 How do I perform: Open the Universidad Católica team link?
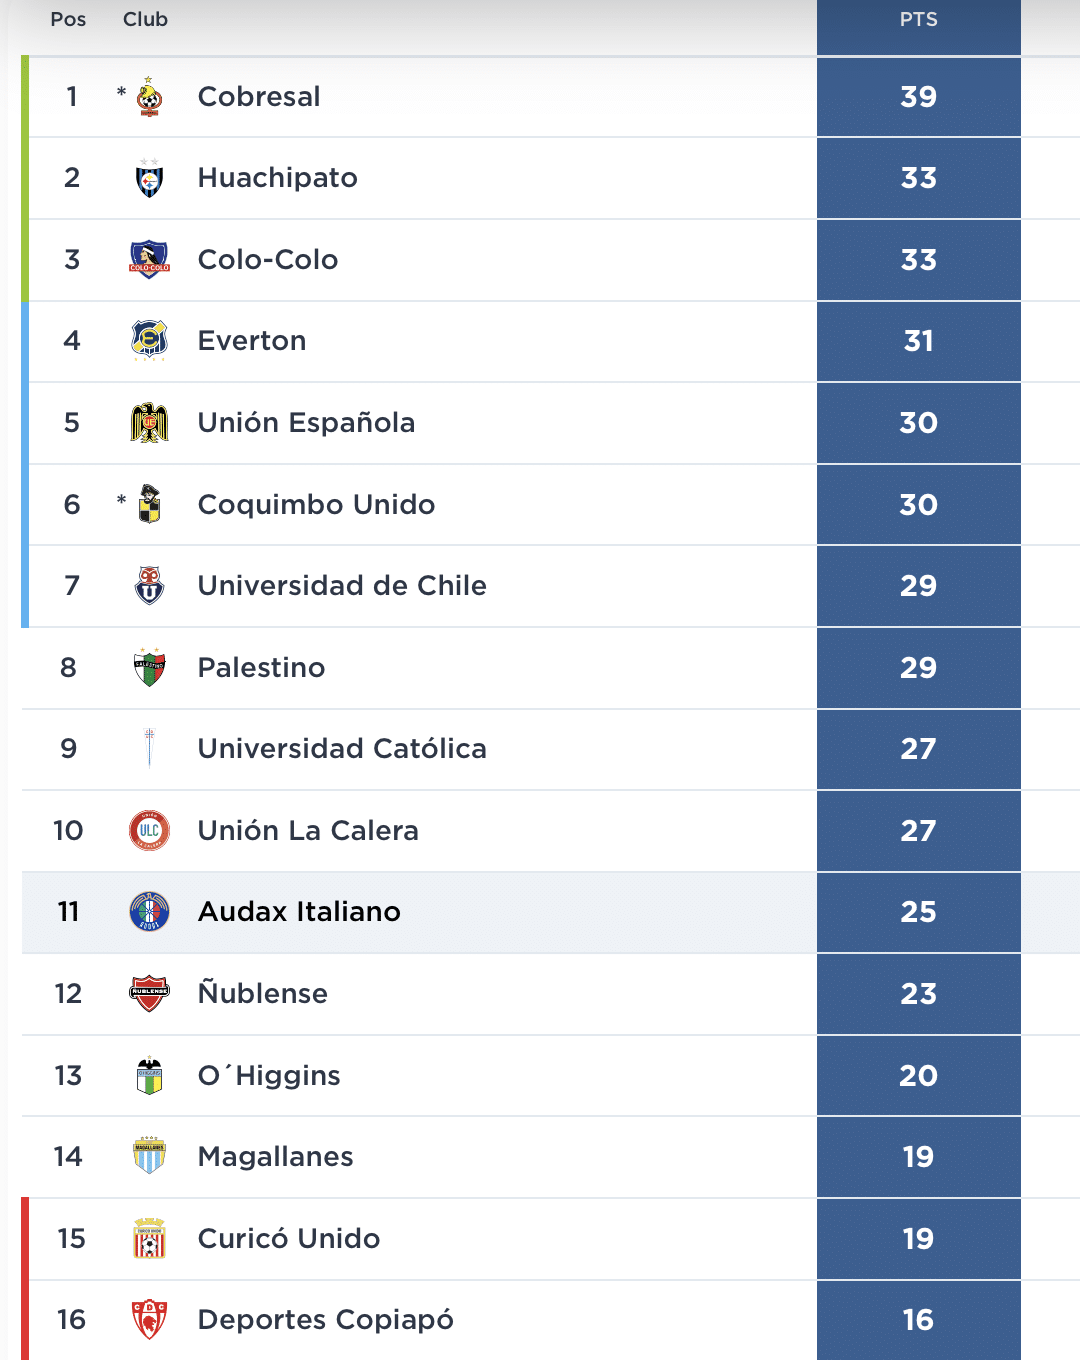[342, 749]
